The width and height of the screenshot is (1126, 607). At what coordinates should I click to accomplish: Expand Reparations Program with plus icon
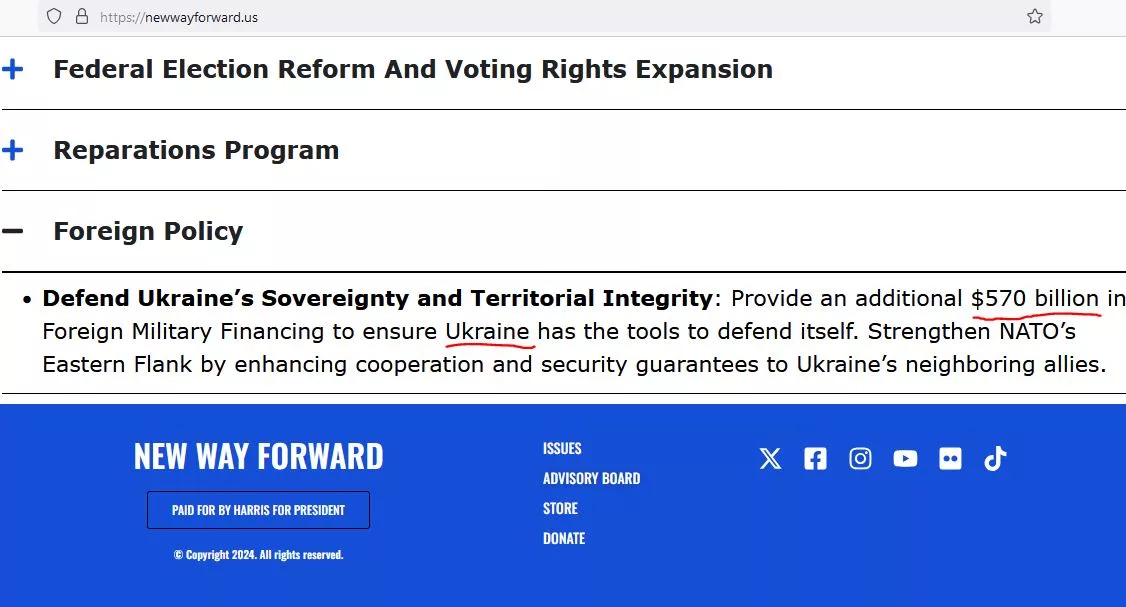pyautogui.click(x=13, y=150)
